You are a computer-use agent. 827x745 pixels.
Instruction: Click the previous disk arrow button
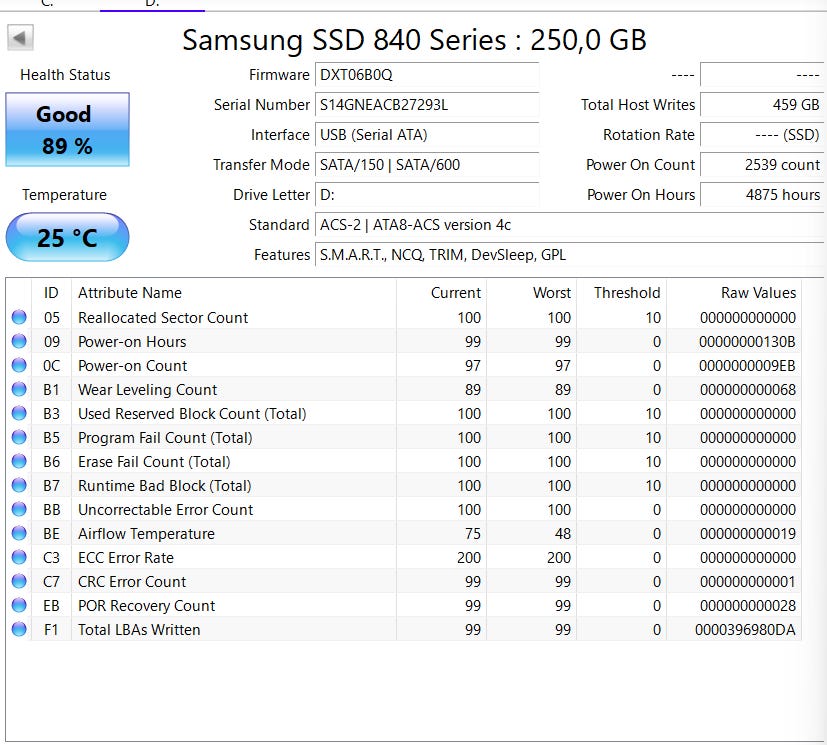[21, 39]
